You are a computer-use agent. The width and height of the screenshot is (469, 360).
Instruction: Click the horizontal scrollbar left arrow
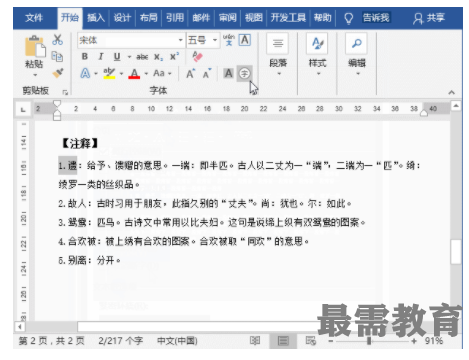(20, 327)
